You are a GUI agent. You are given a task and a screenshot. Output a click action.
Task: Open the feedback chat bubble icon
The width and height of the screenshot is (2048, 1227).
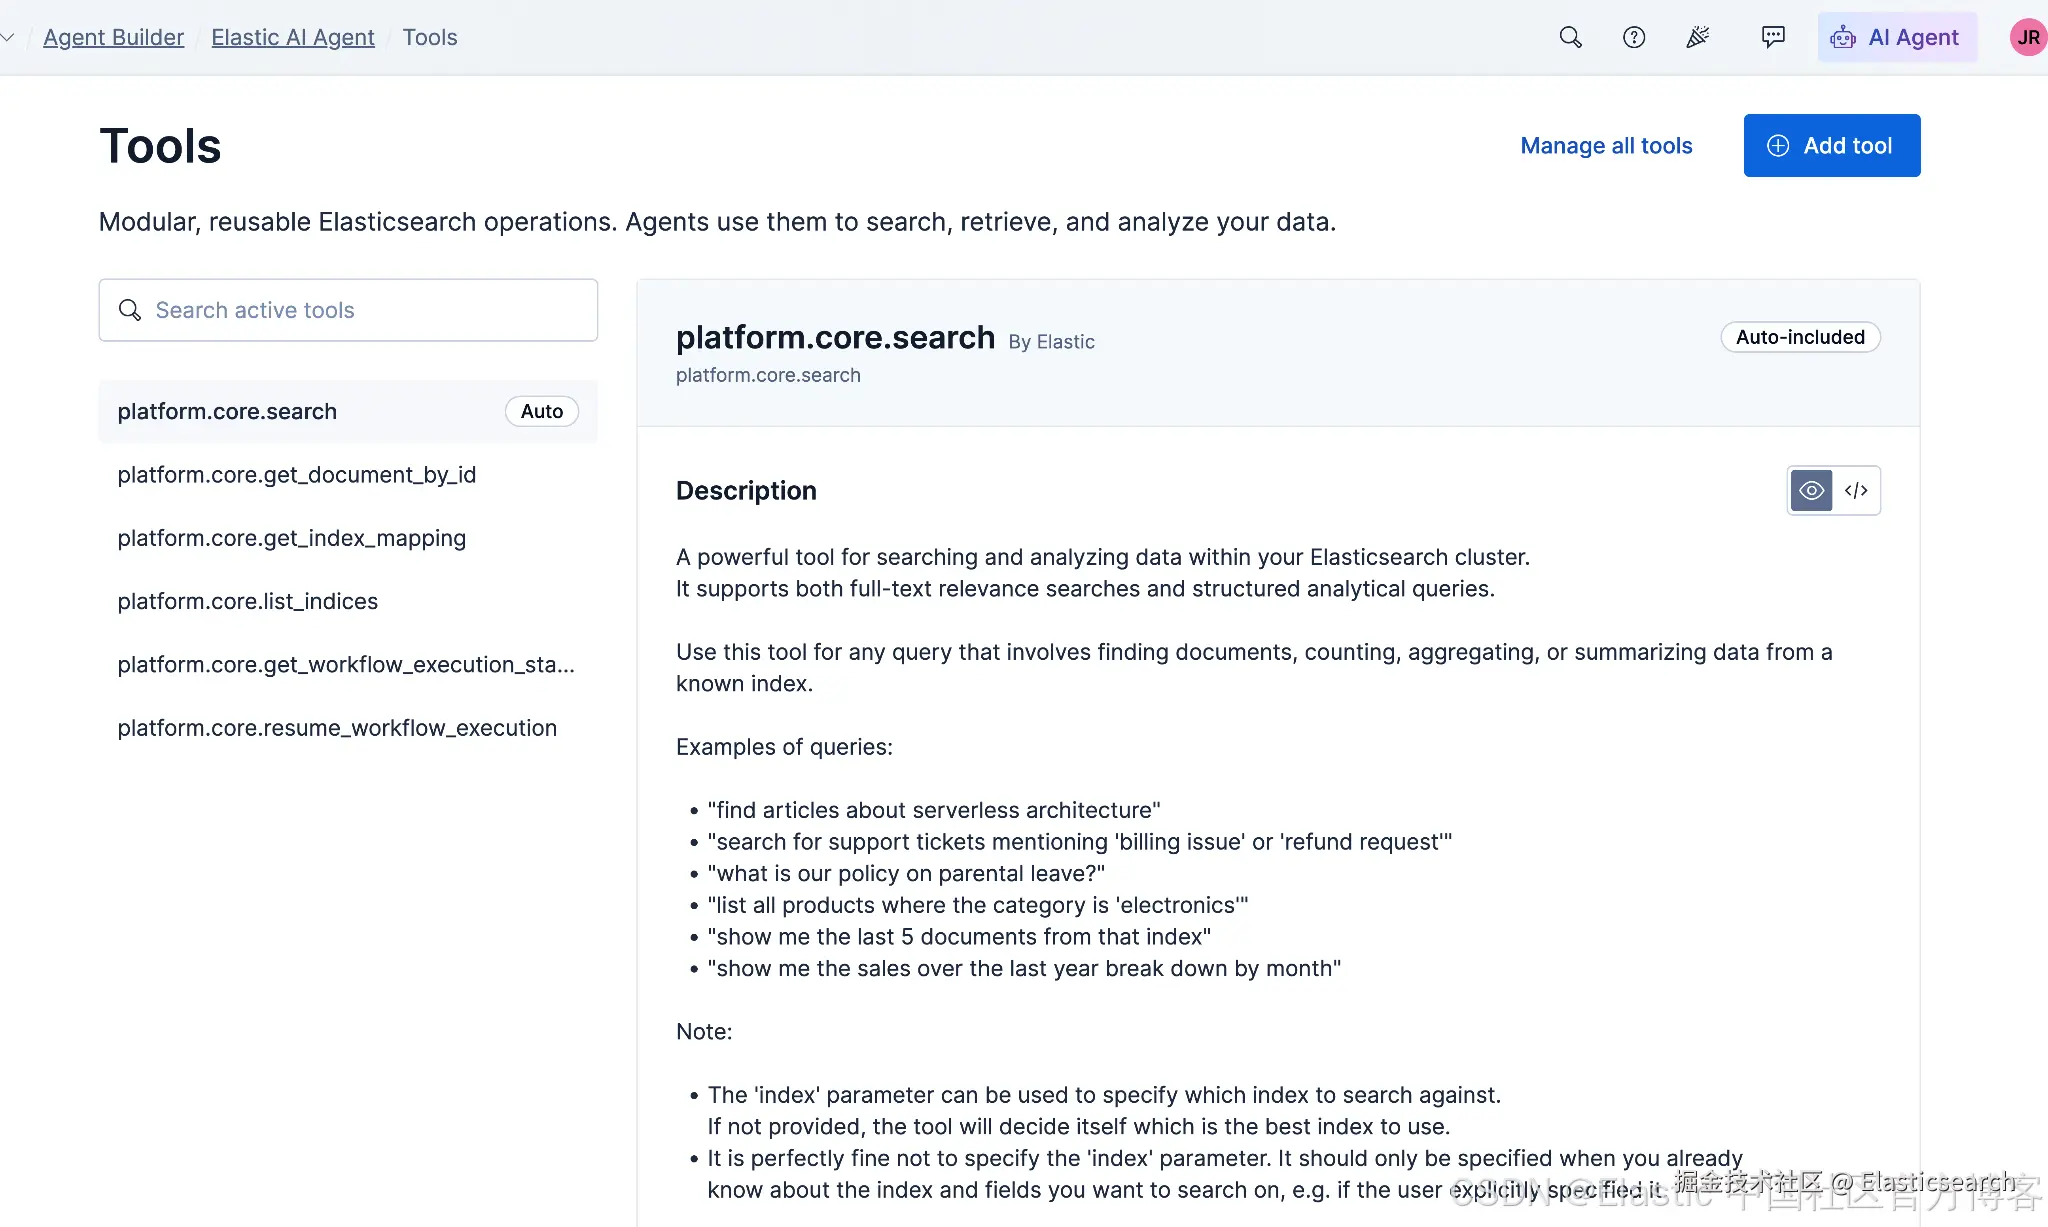[x=1773, y=38]
